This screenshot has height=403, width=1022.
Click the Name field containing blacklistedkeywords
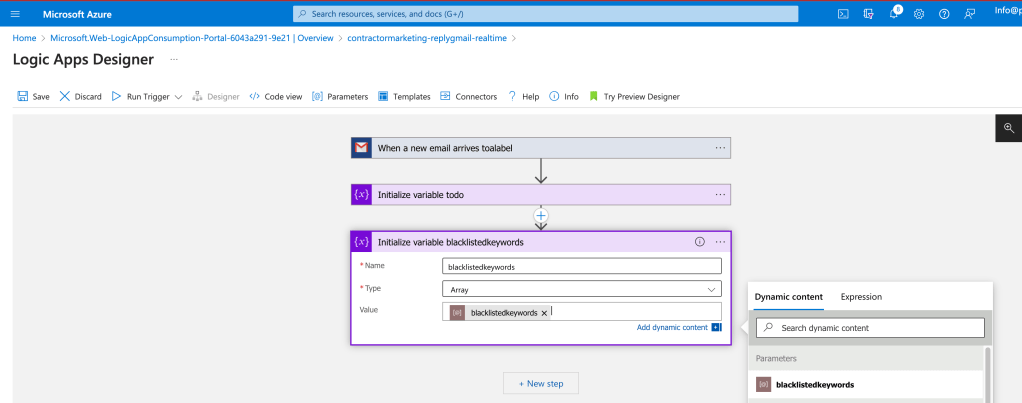(582, 266)
